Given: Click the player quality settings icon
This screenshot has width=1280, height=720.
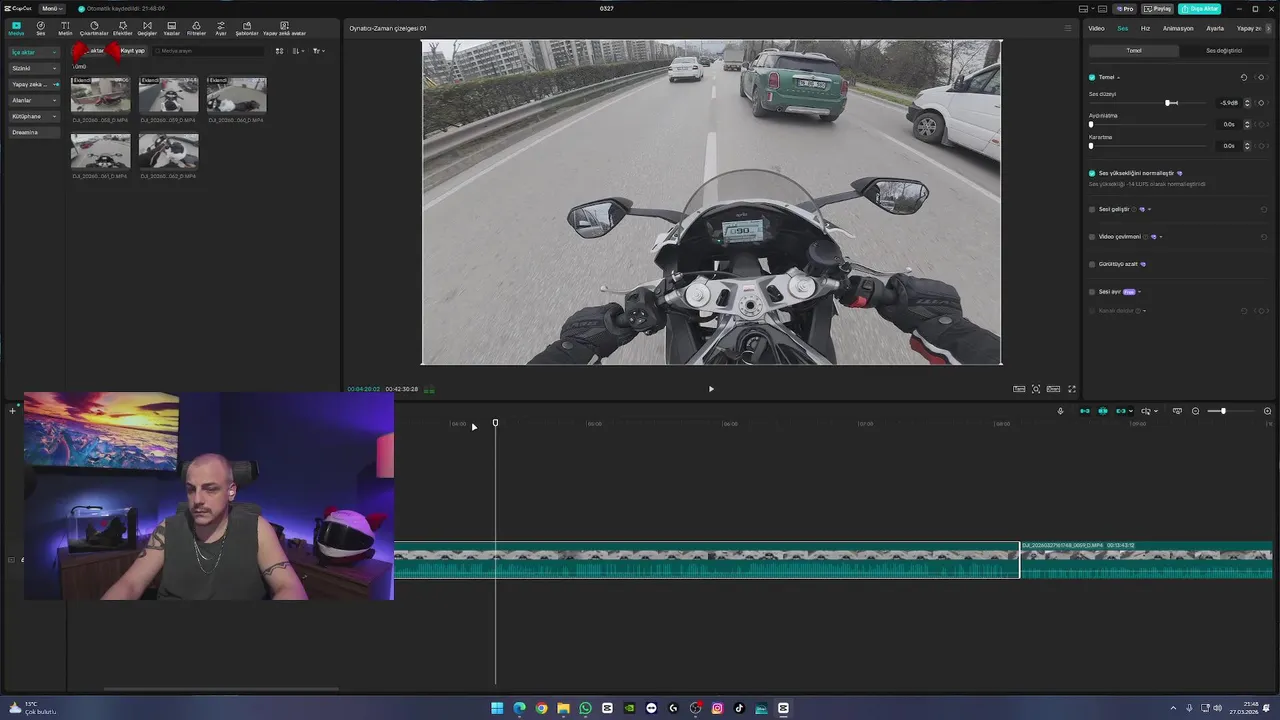Looking at the screenshot, I should 1019,389.
